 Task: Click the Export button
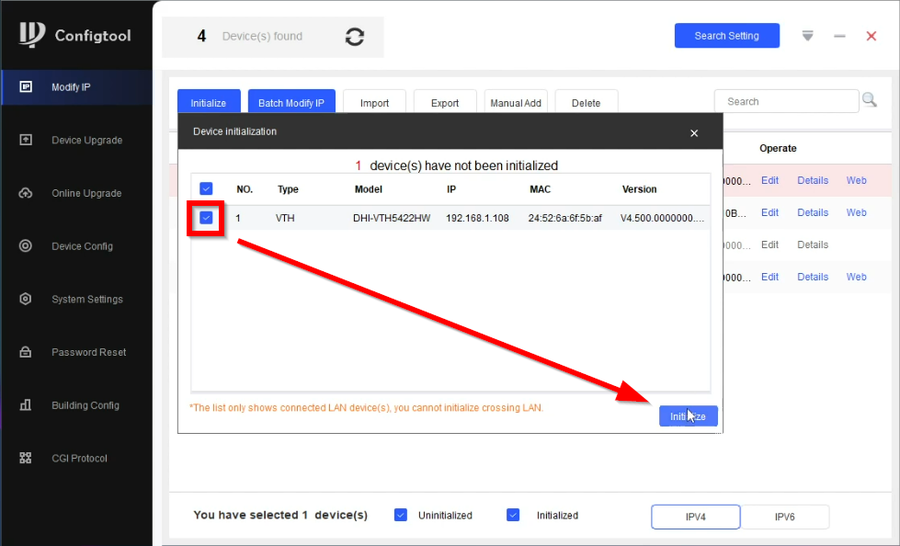pyautogui.click(x=445, y=102)
